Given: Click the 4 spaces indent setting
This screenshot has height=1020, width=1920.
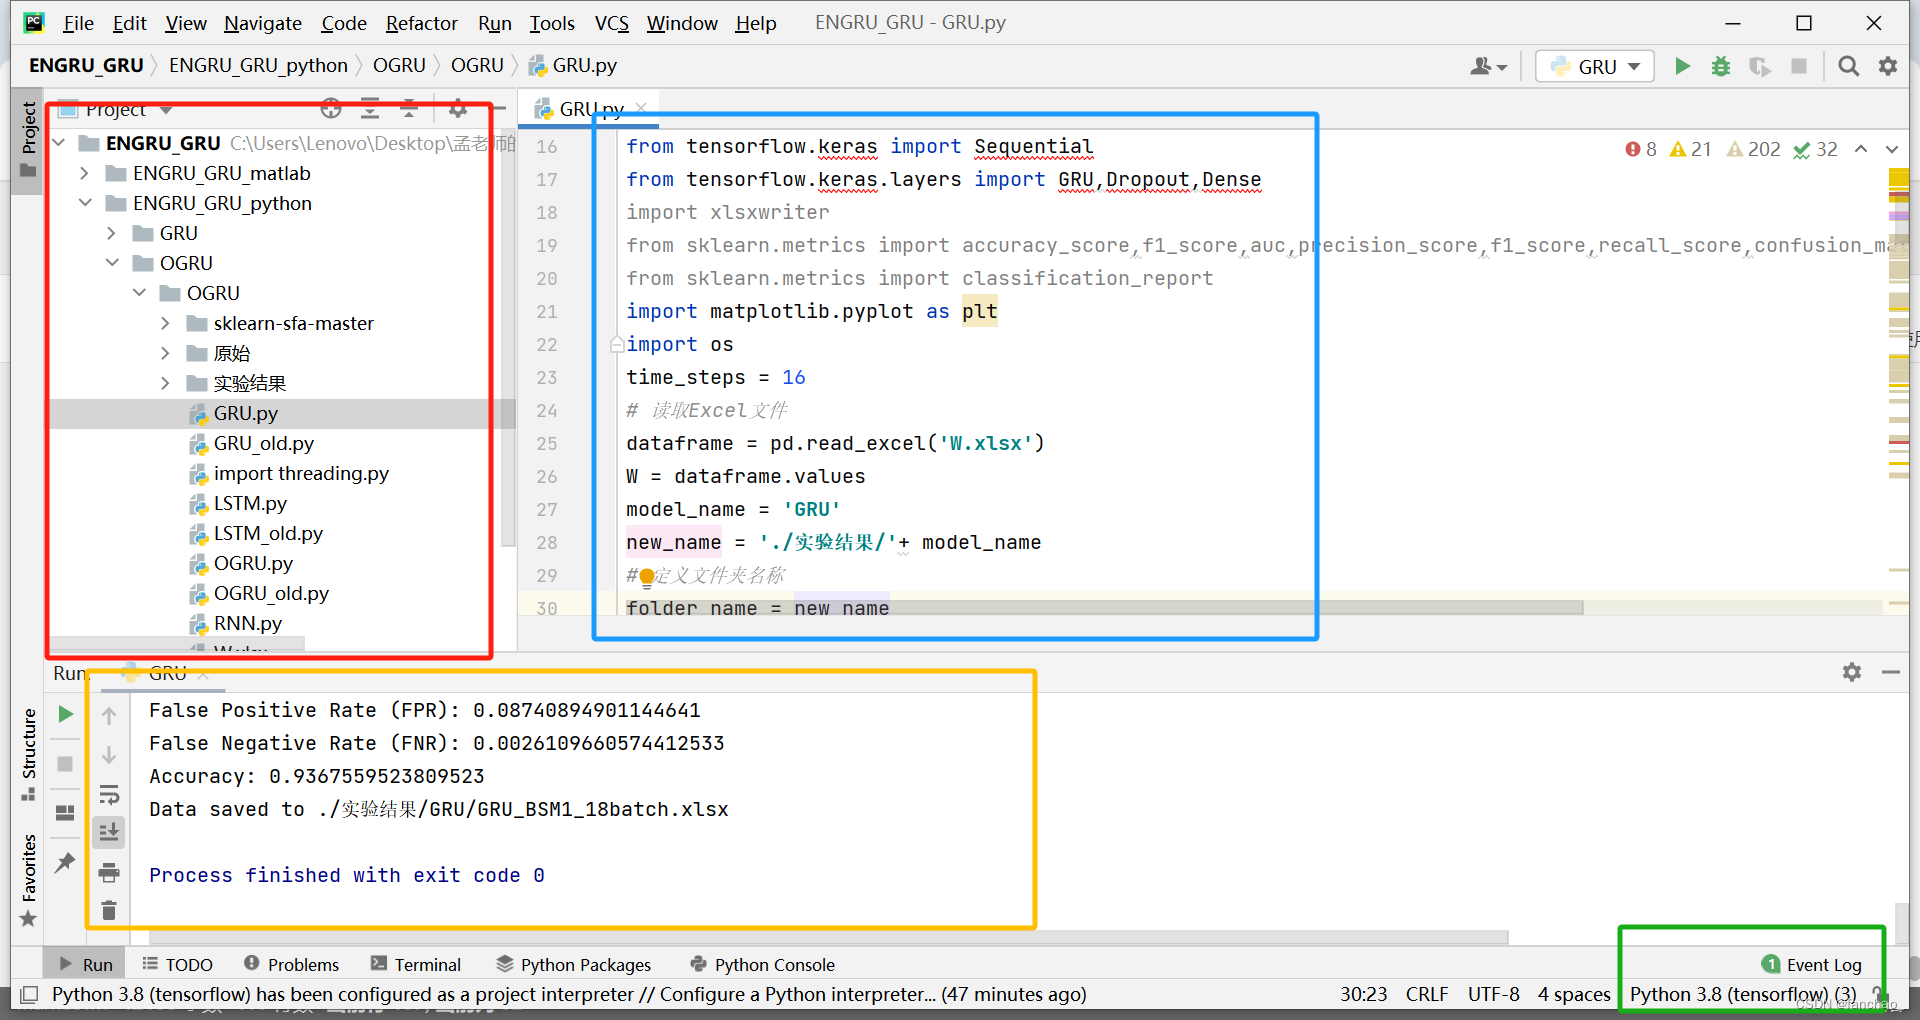Looking at the screenshot, I should point(1574,994).
